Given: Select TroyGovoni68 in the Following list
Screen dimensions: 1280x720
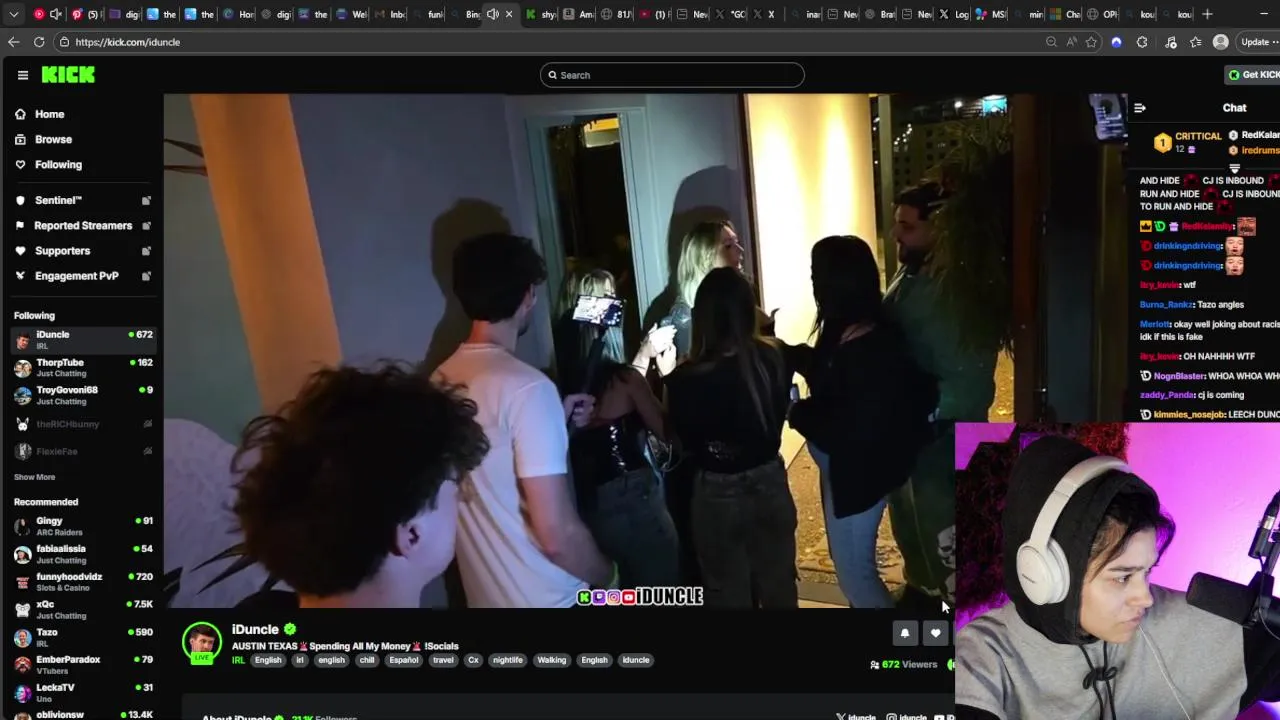Looking at the screenshot, I should point(83,395).
